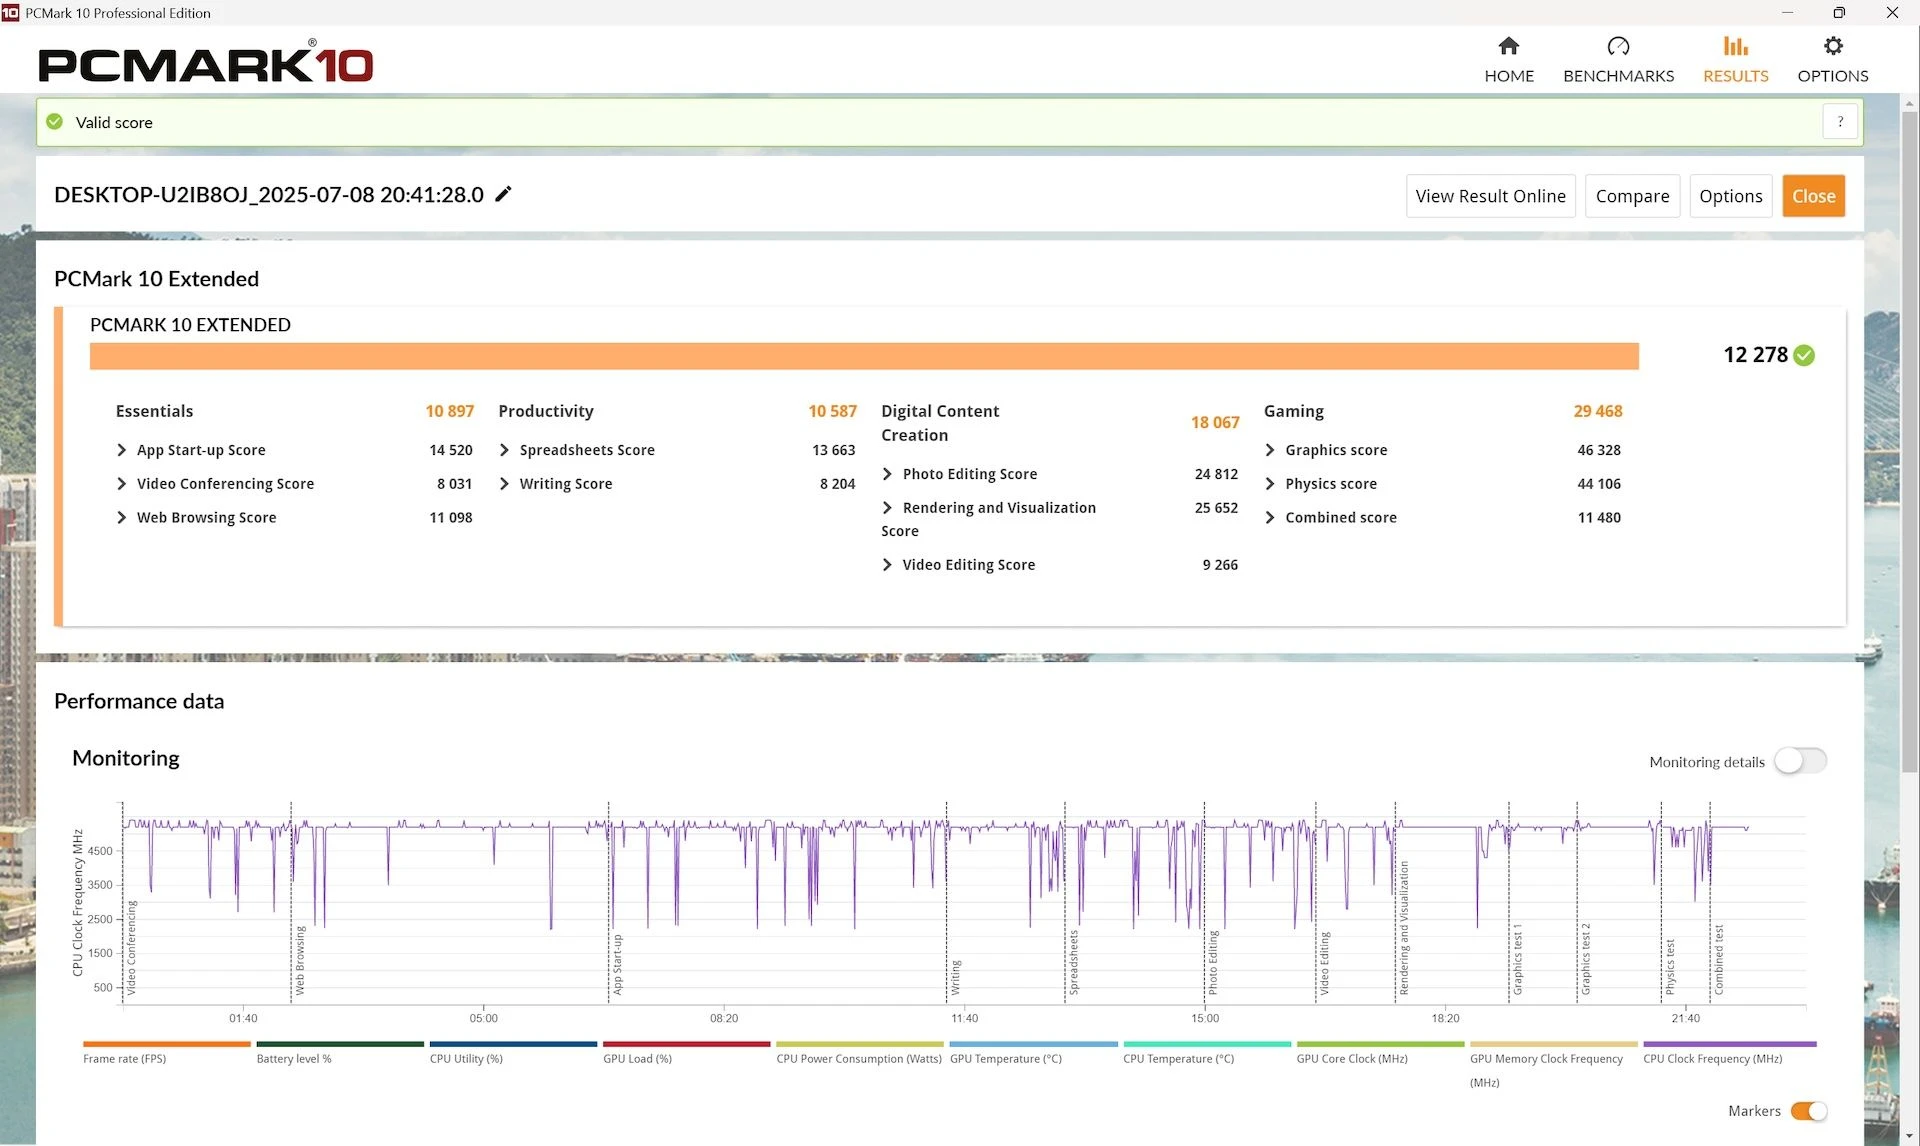Click the Essentials score 10 897

coord(449,411)
